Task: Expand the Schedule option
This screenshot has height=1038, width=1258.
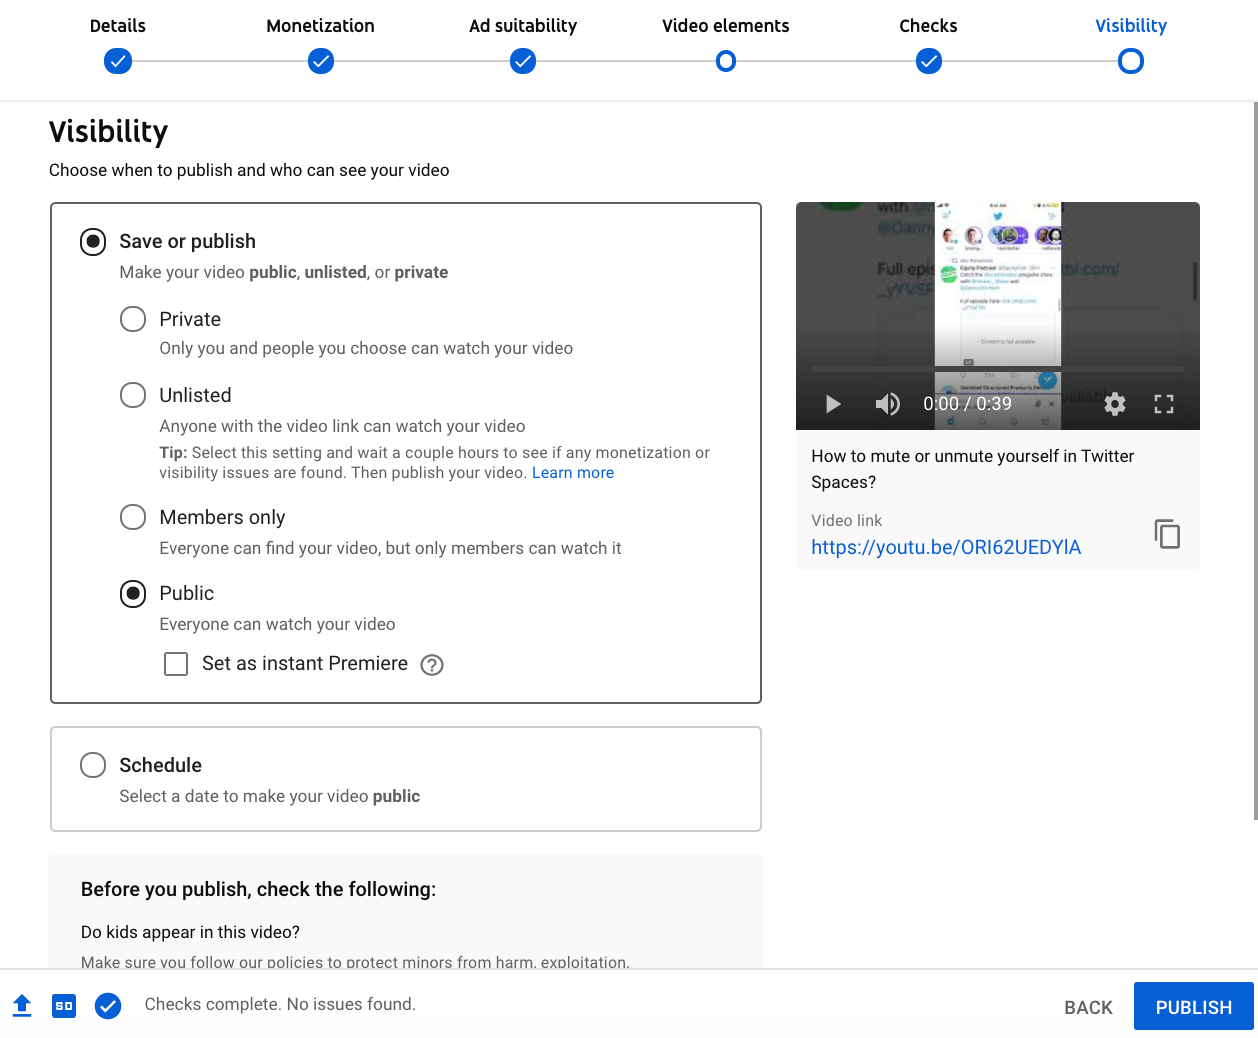Action: click(x=93, y=765)
